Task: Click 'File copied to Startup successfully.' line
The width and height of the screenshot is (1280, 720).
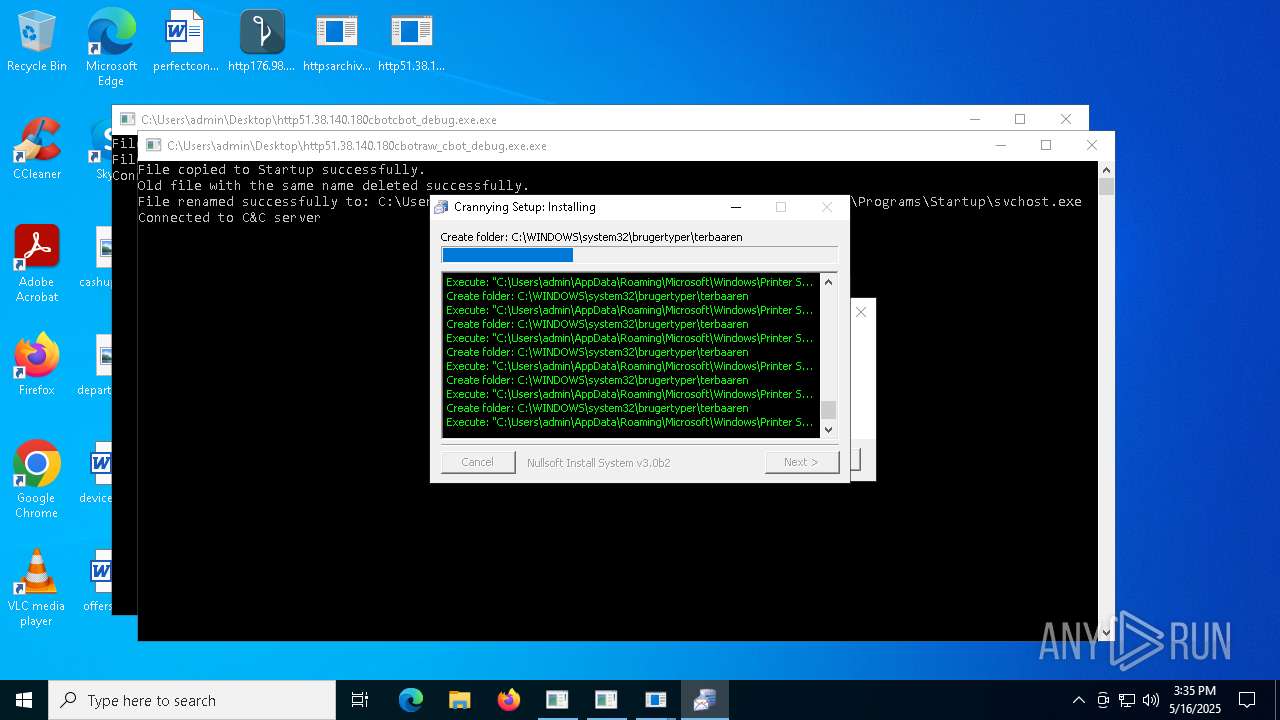Action: [x=281, y=169]
